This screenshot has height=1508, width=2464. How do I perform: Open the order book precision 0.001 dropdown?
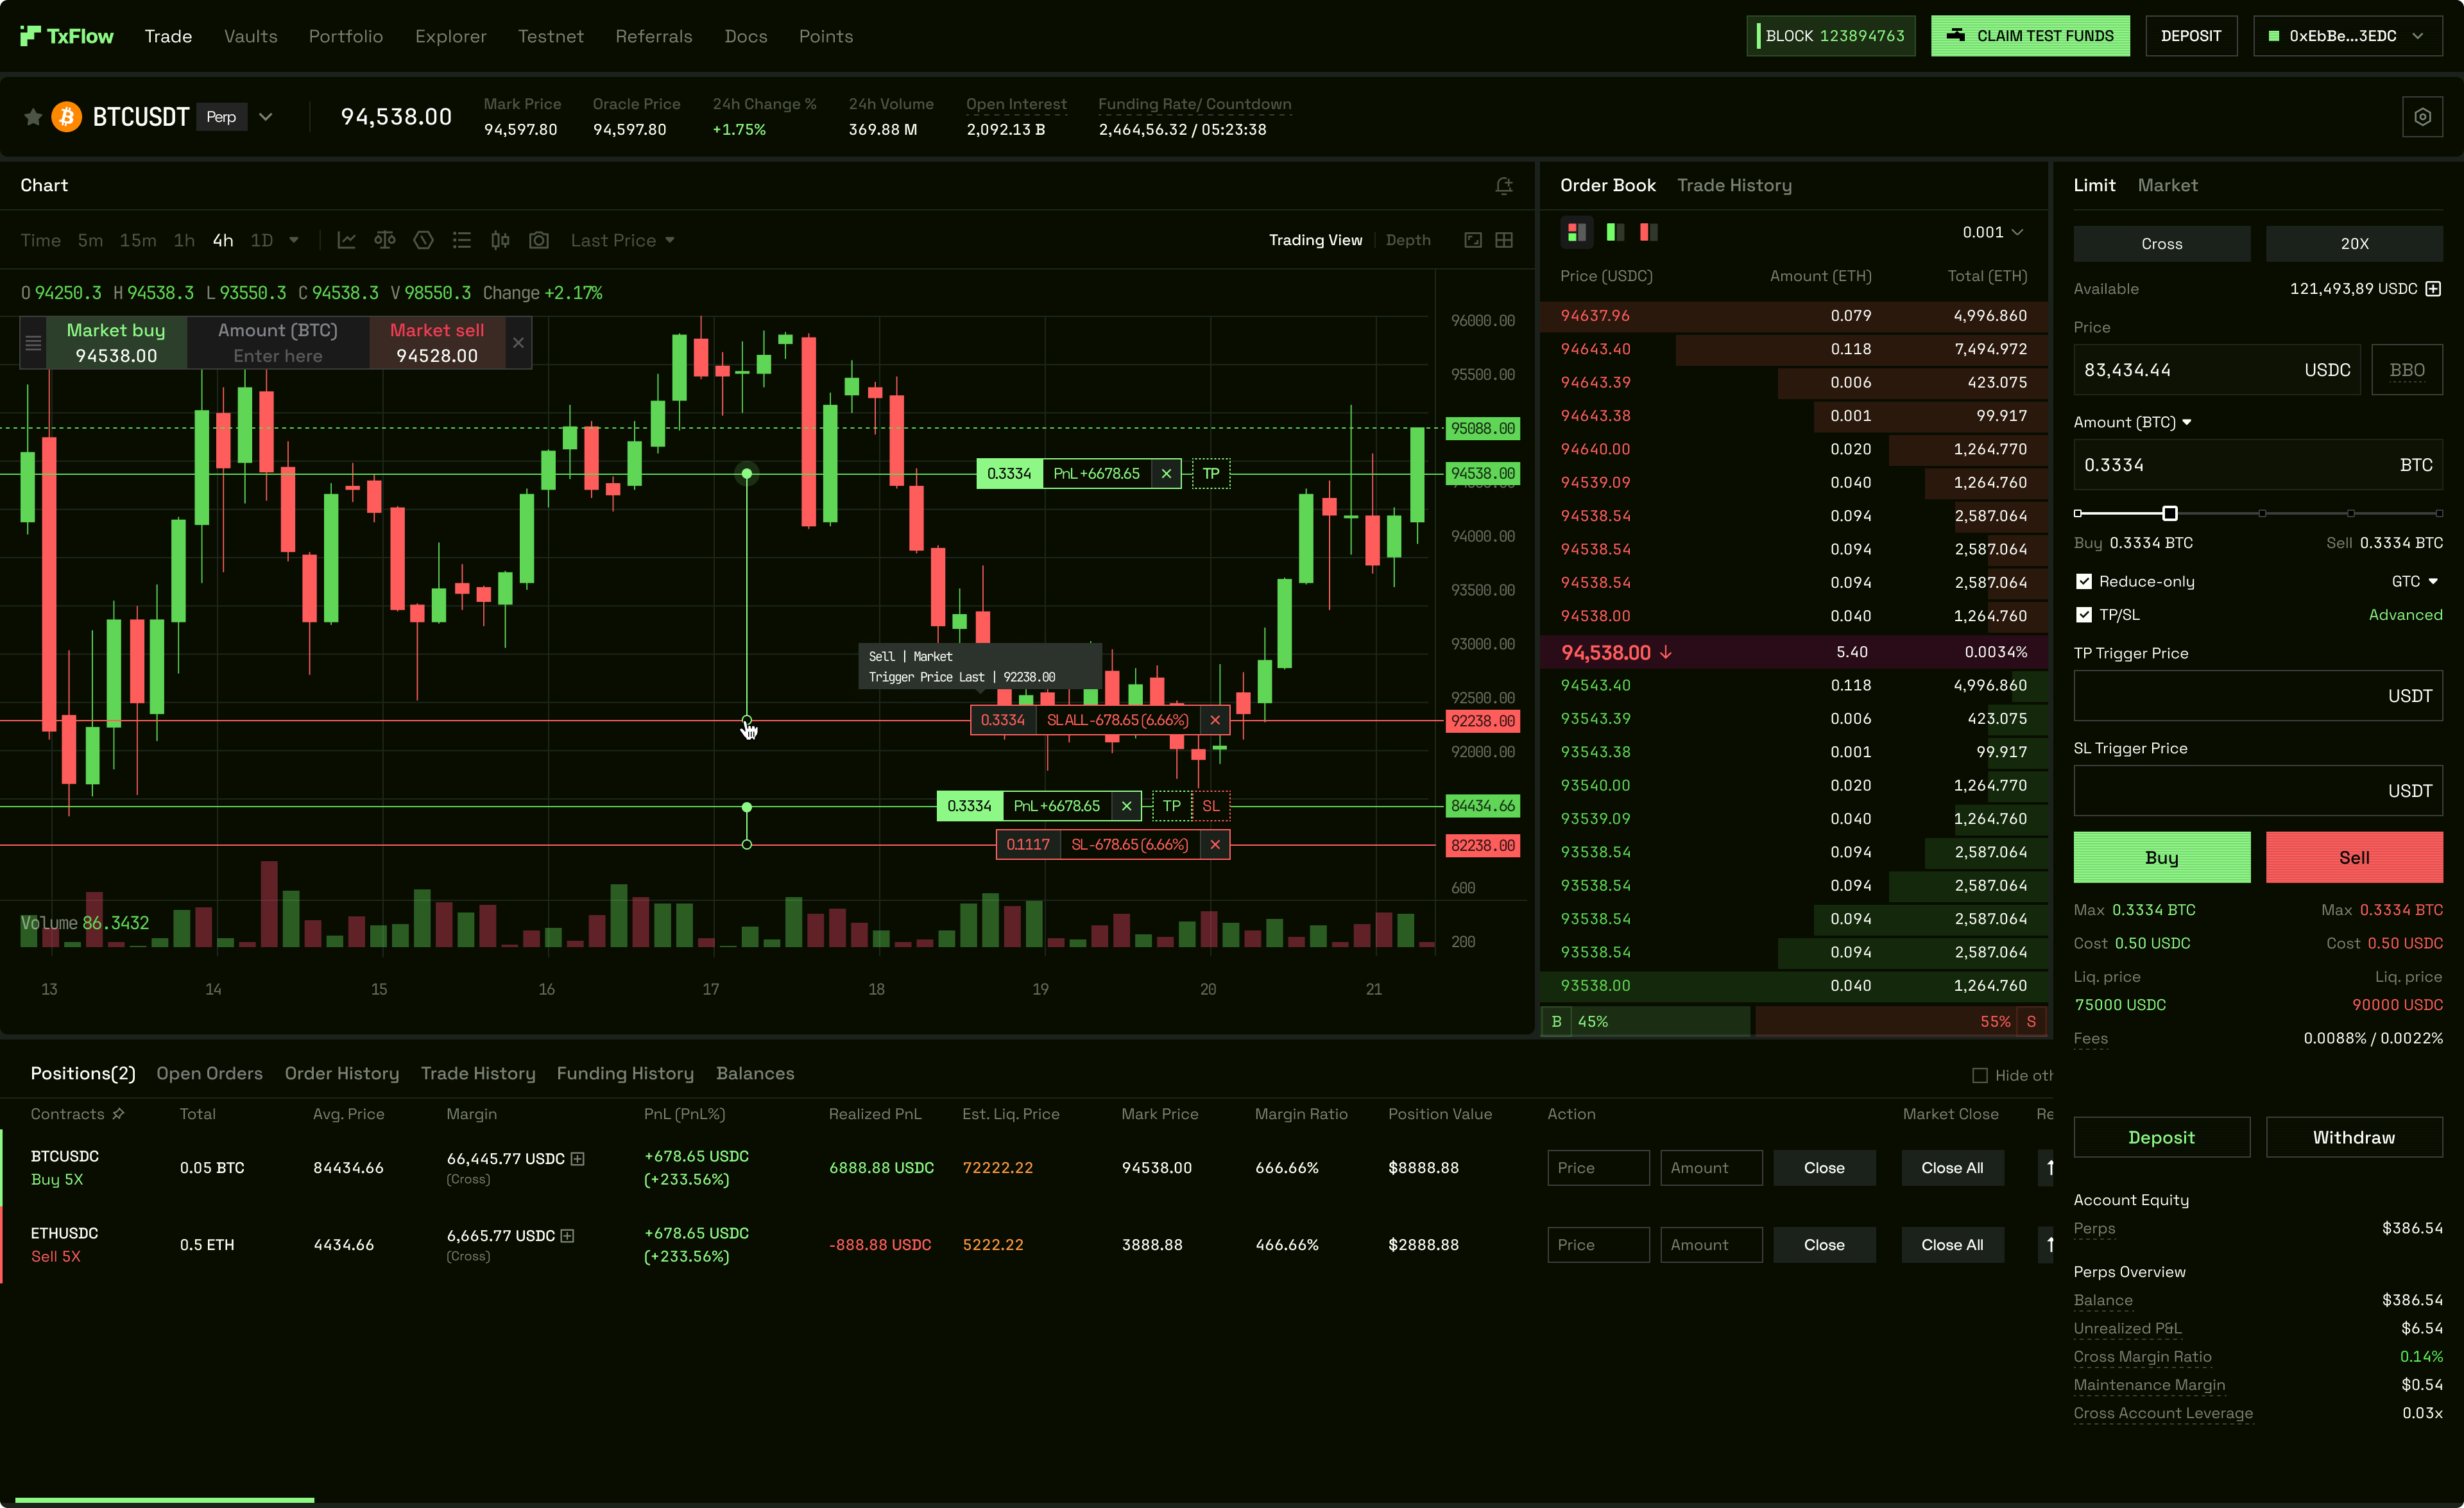tap(1992, 232)
